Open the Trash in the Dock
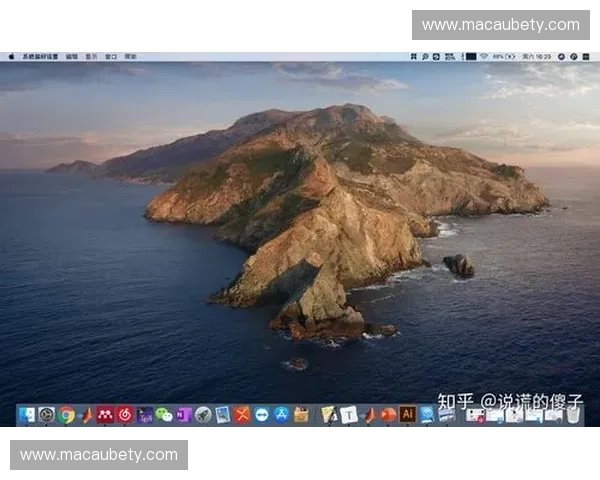Viewport: 600px width, 480px height. pyautogui.click(x=573, y=414)
